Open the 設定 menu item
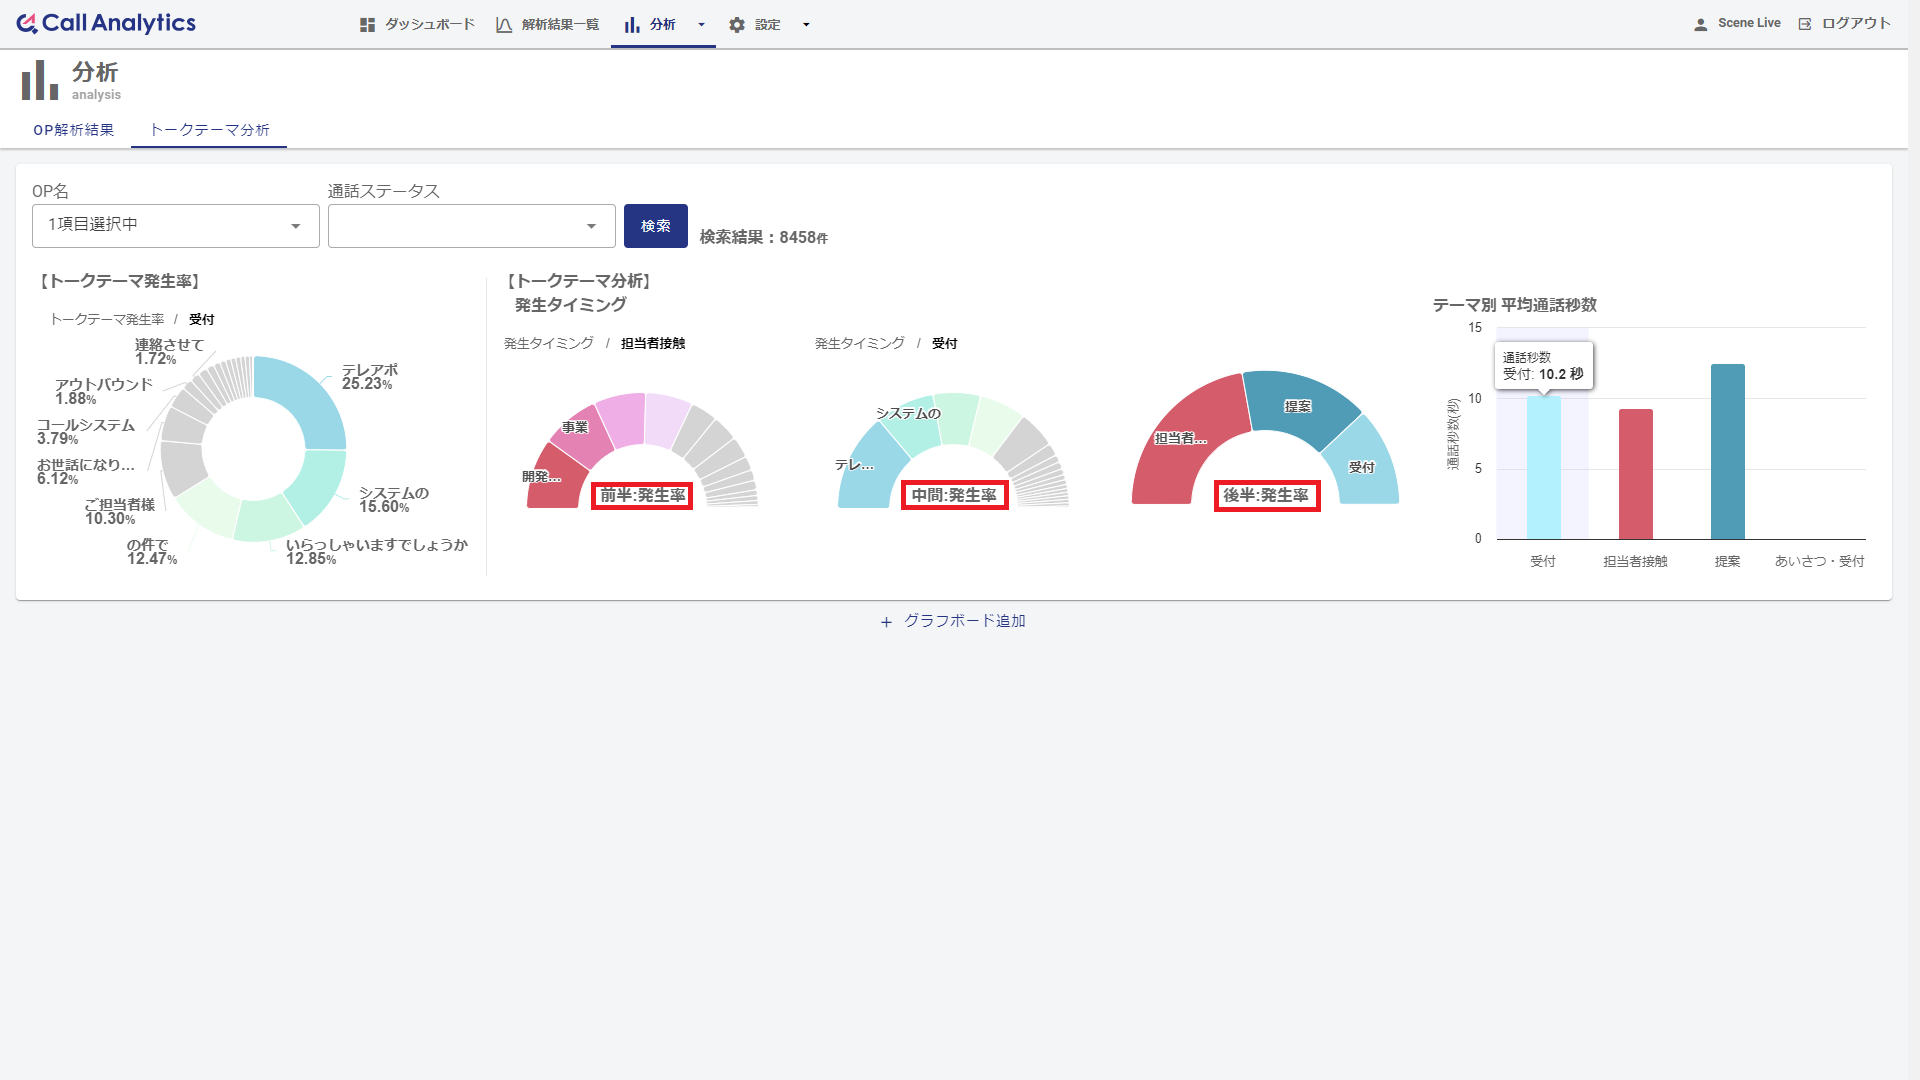 767,24
